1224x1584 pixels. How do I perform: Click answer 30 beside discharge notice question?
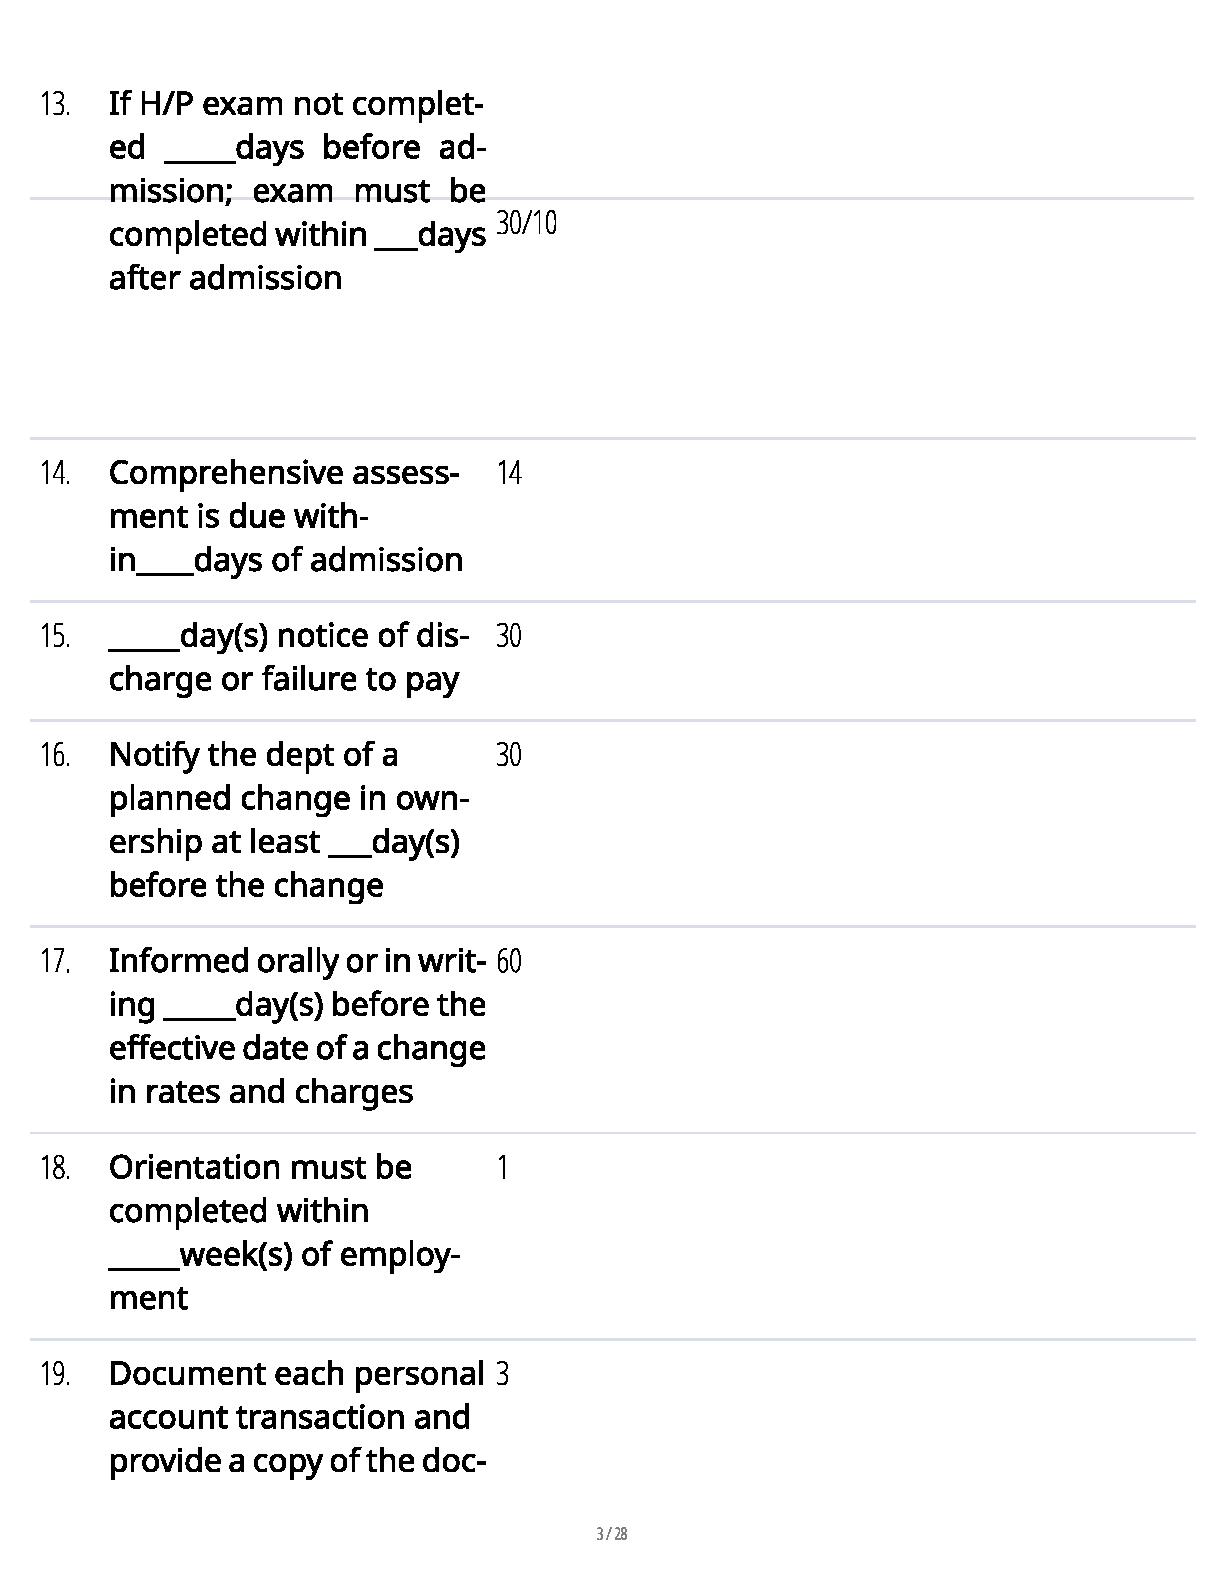click(x=509, y=636)
